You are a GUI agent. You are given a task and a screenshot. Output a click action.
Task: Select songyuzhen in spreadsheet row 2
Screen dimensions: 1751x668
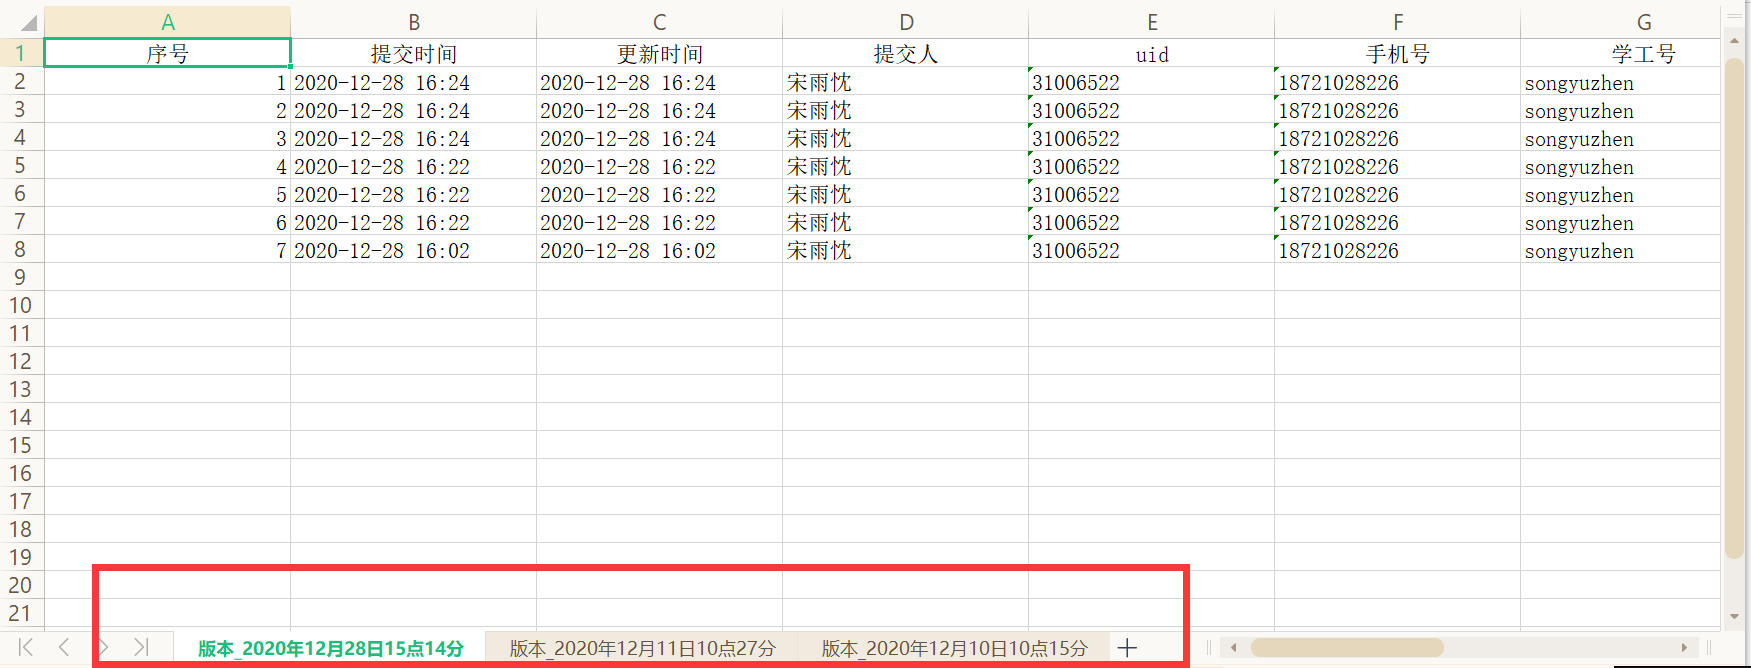[x=1620, y=82]
